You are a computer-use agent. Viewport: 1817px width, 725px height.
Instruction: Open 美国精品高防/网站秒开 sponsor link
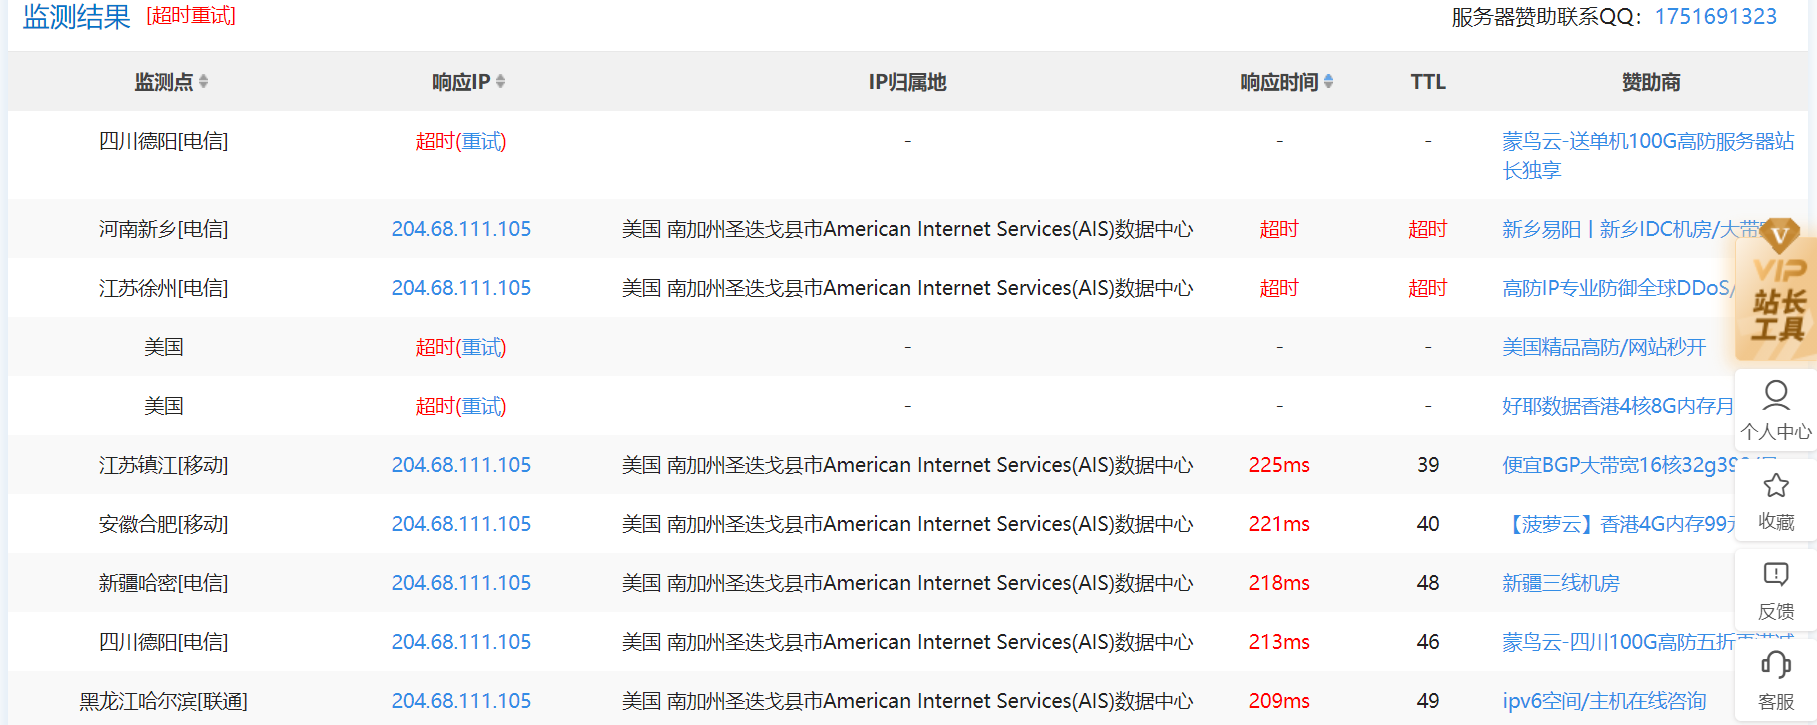[1603, 347]
